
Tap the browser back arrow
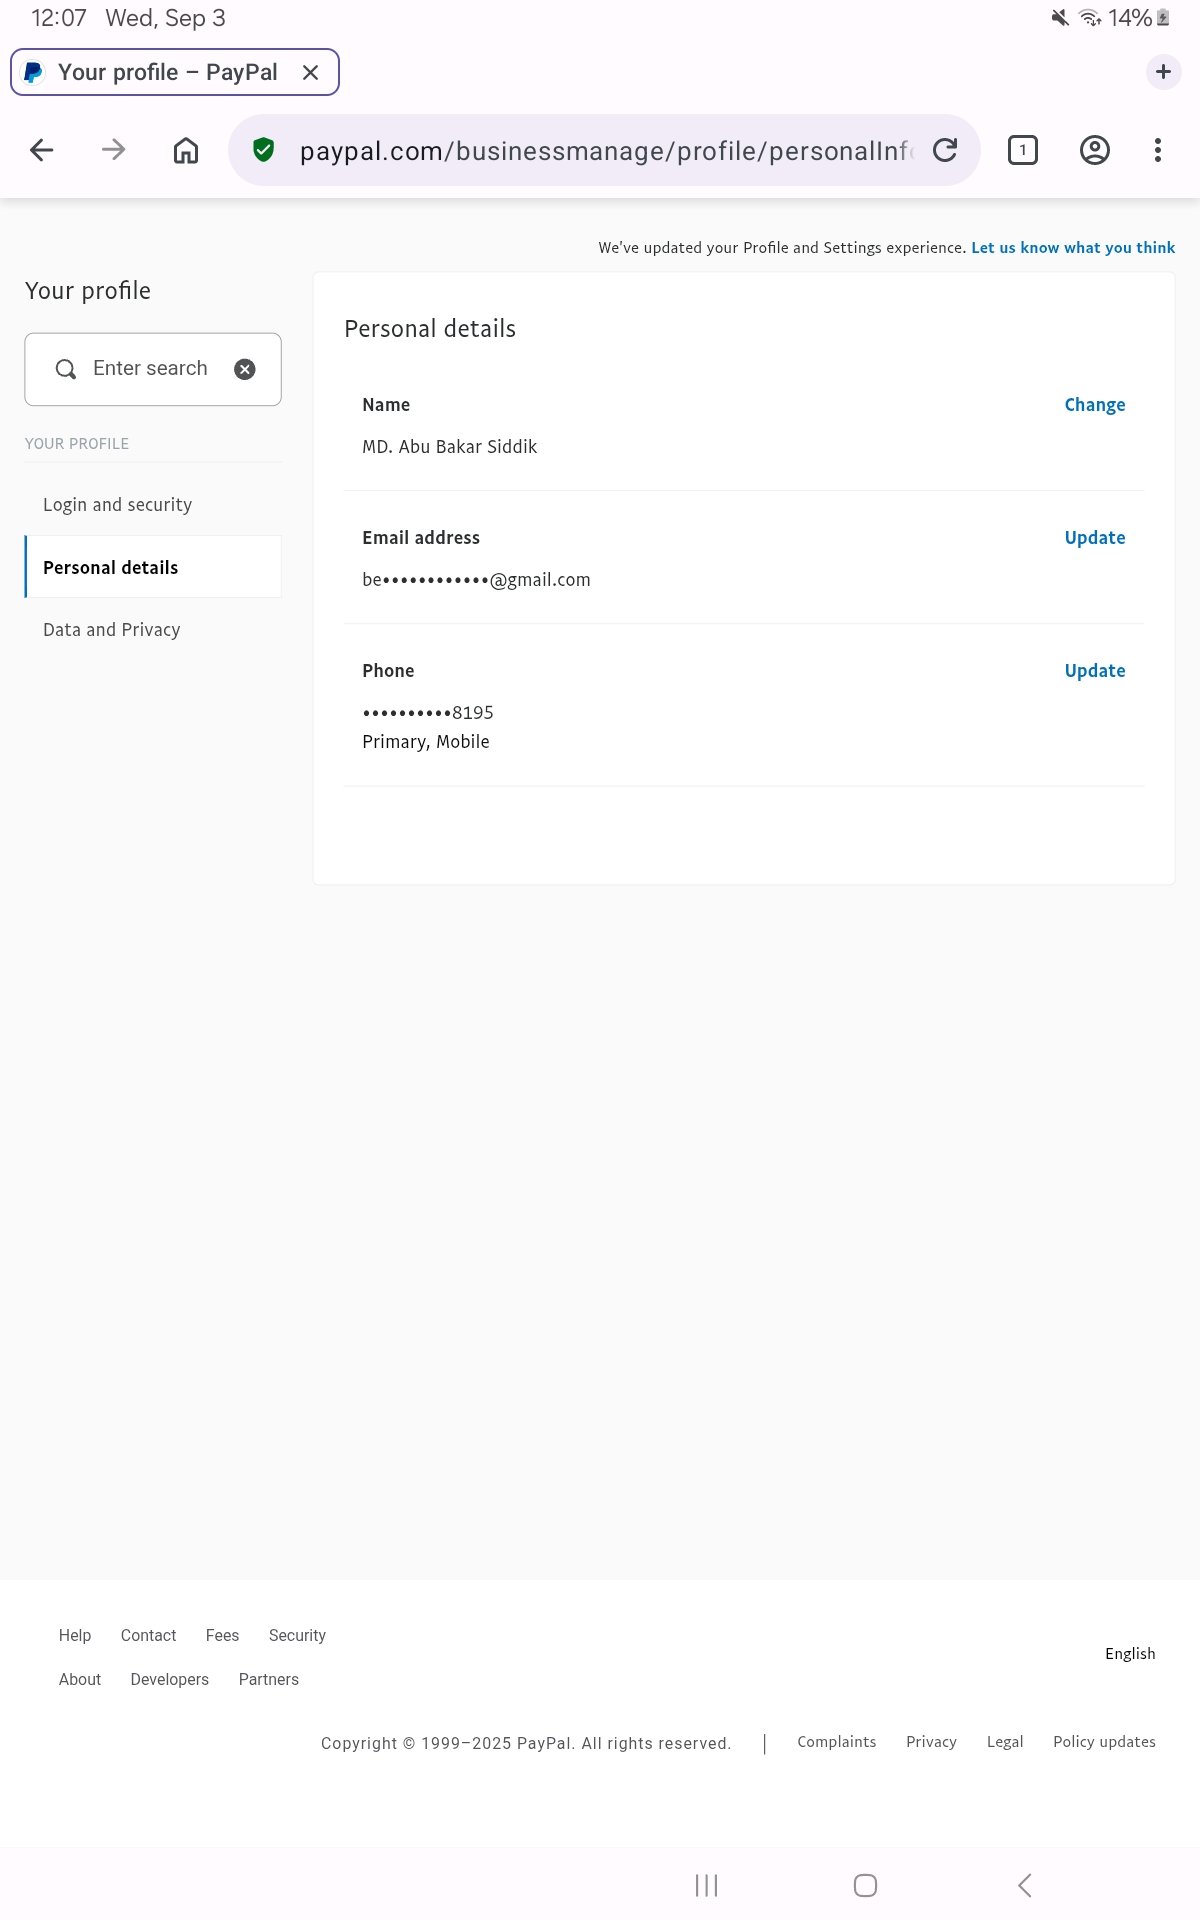coord(42,150)
